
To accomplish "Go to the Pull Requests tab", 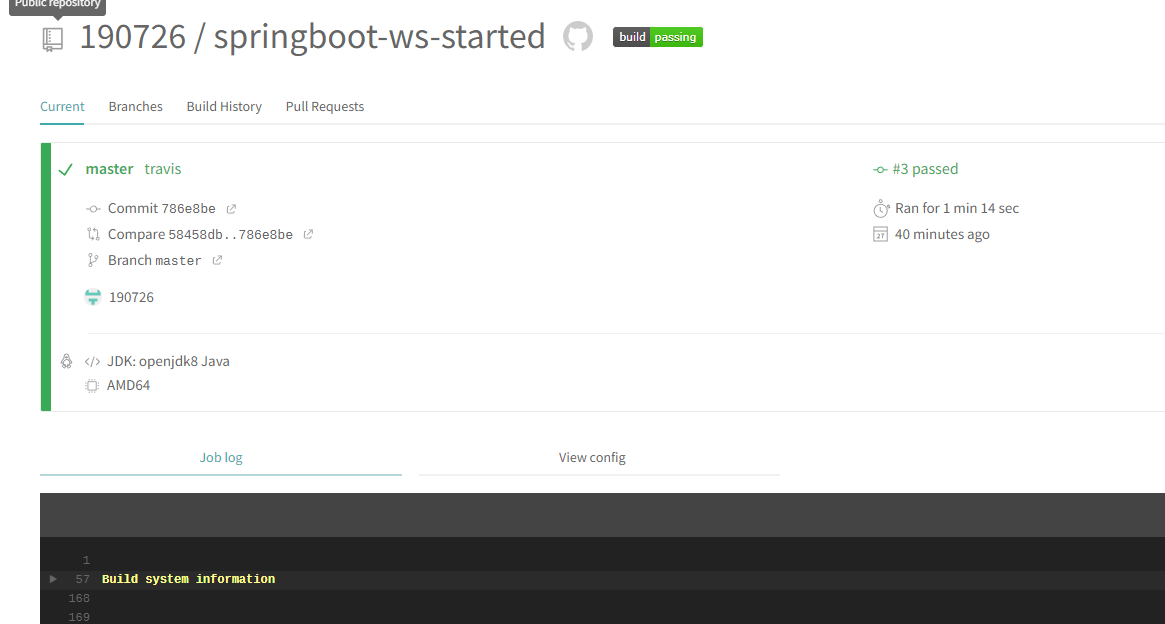I will (324, 107).
